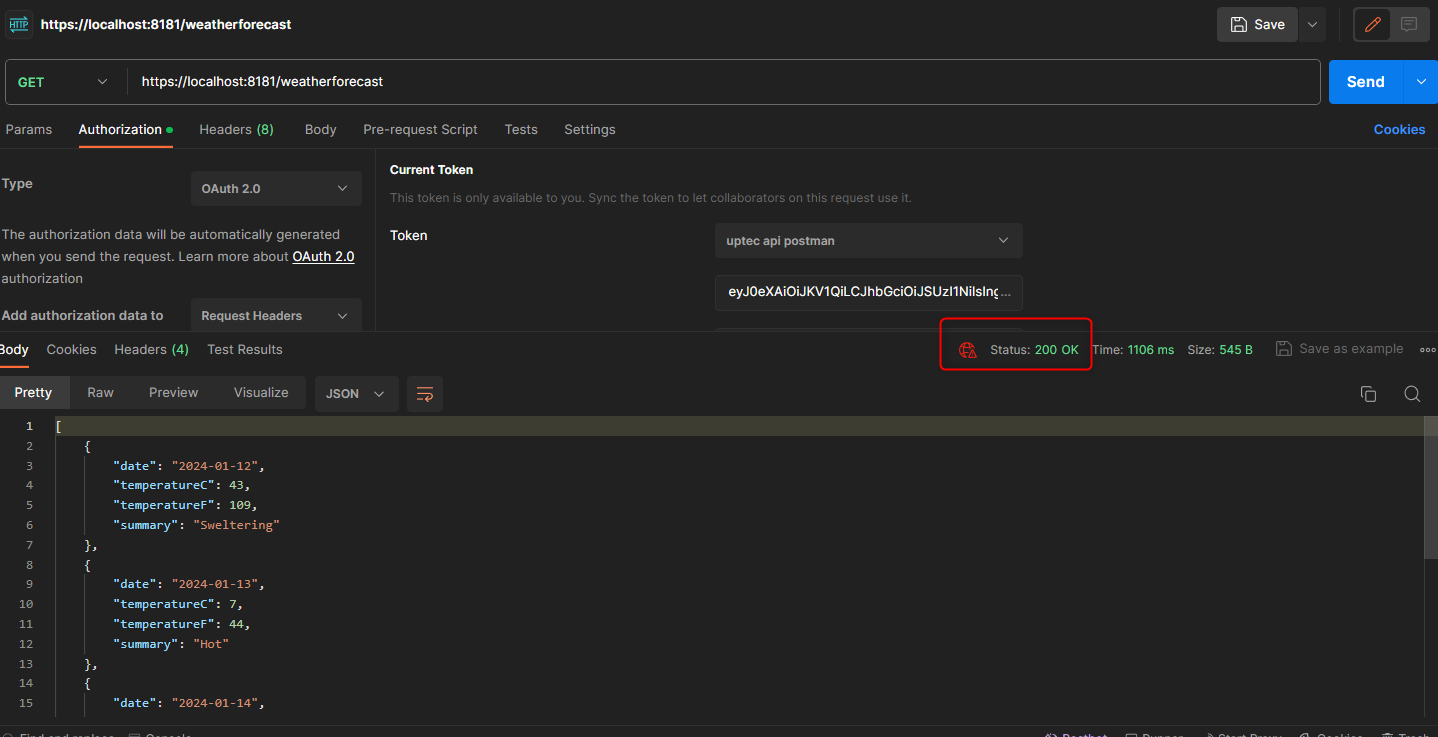Select the Raw response view
The height and width of the screenshot is (737, 1438).
coord(100,393)
